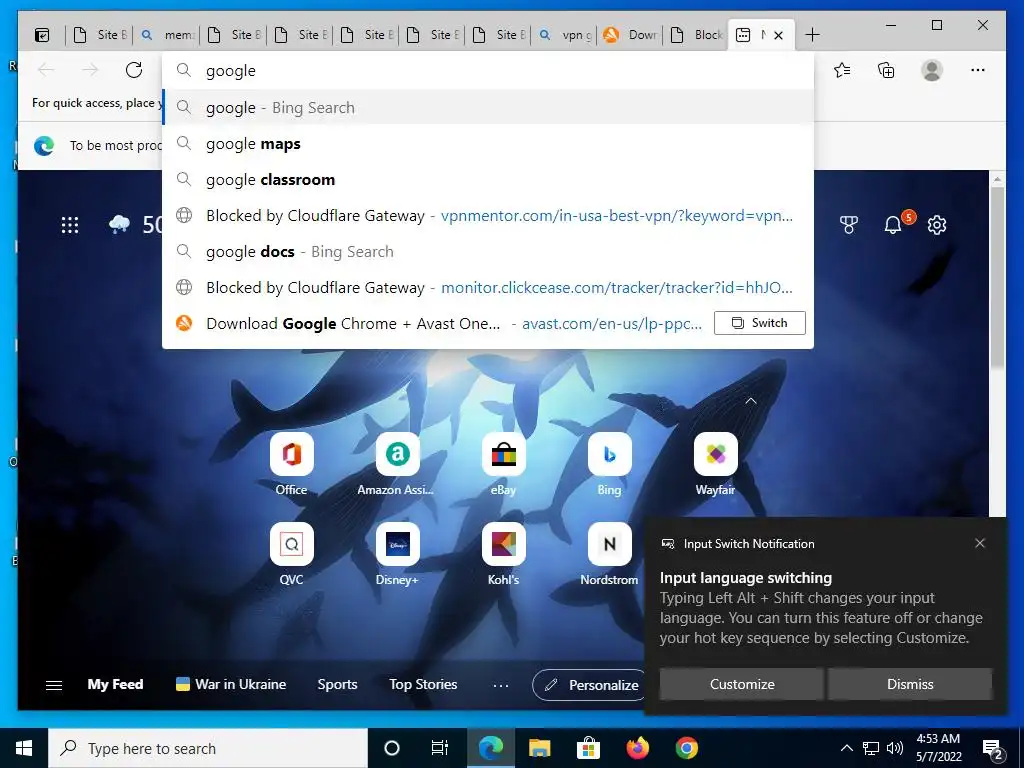Open the weather widget cloud icon

119,225
